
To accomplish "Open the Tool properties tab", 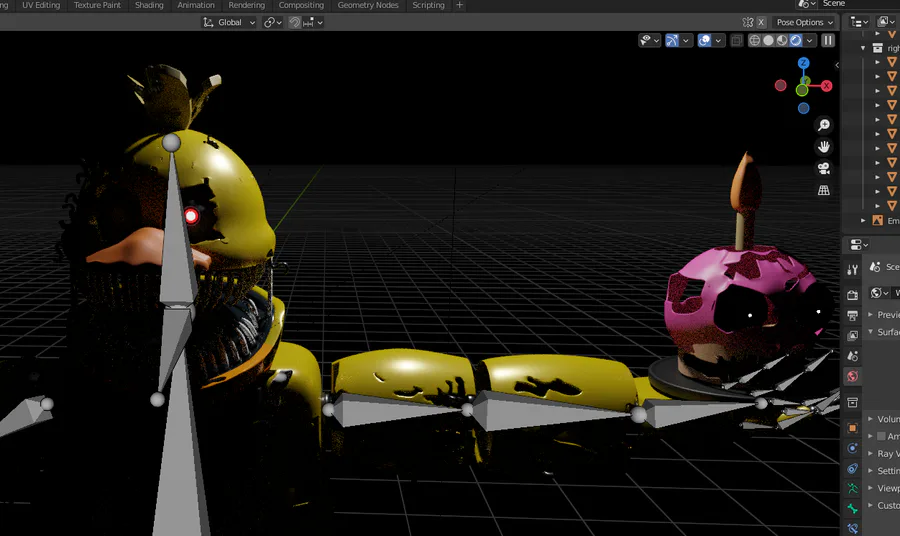I will pos(852,269).
